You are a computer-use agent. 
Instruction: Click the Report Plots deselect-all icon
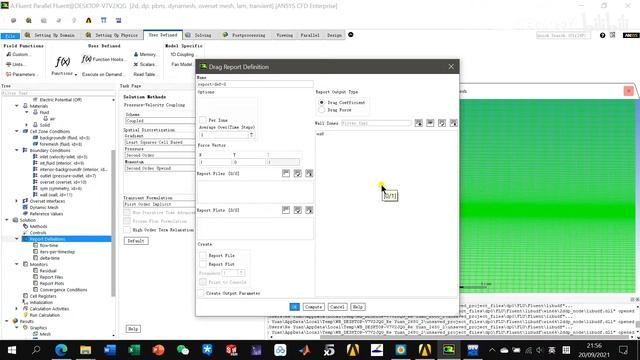(309, 210)
